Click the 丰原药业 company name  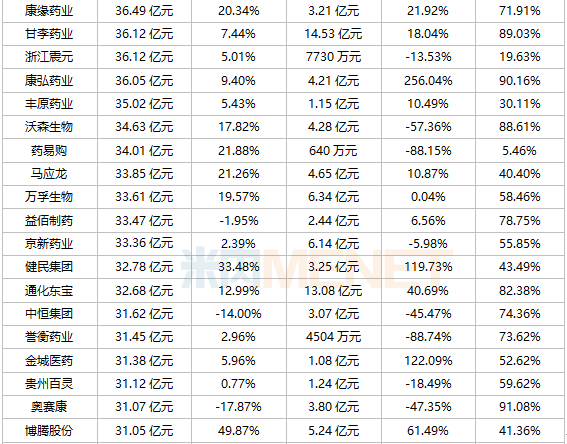[x=49, y=104]
